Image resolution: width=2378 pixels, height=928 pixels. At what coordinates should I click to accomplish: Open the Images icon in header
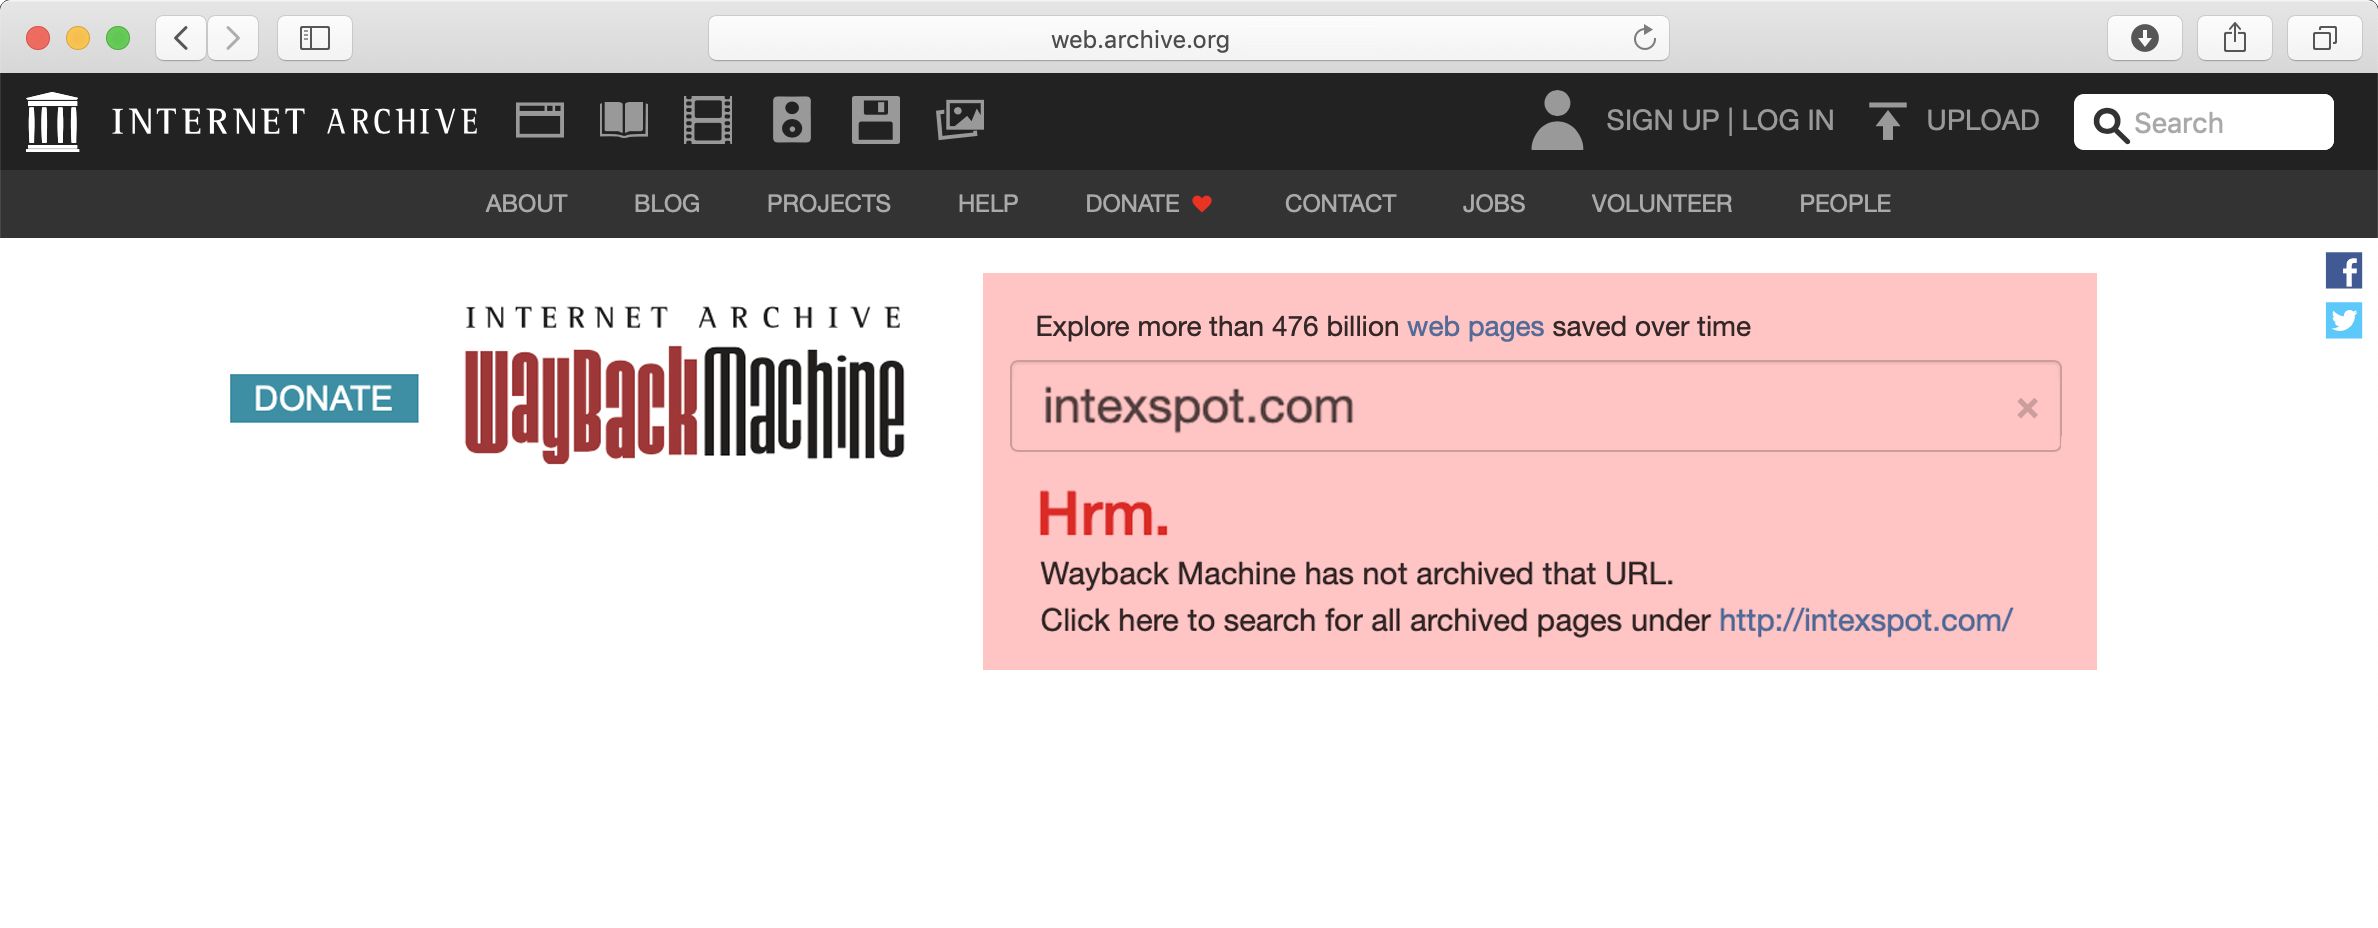pos(959,121)
